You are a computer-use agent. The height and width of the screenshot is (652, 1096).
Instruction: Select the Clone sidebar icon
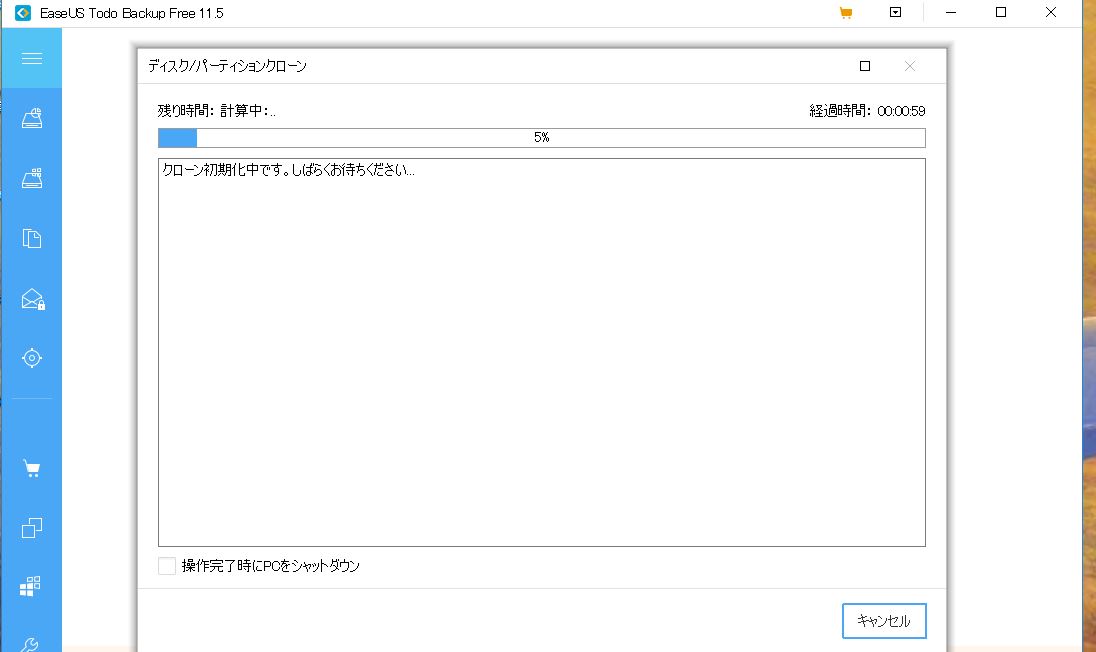pos(31,528)
